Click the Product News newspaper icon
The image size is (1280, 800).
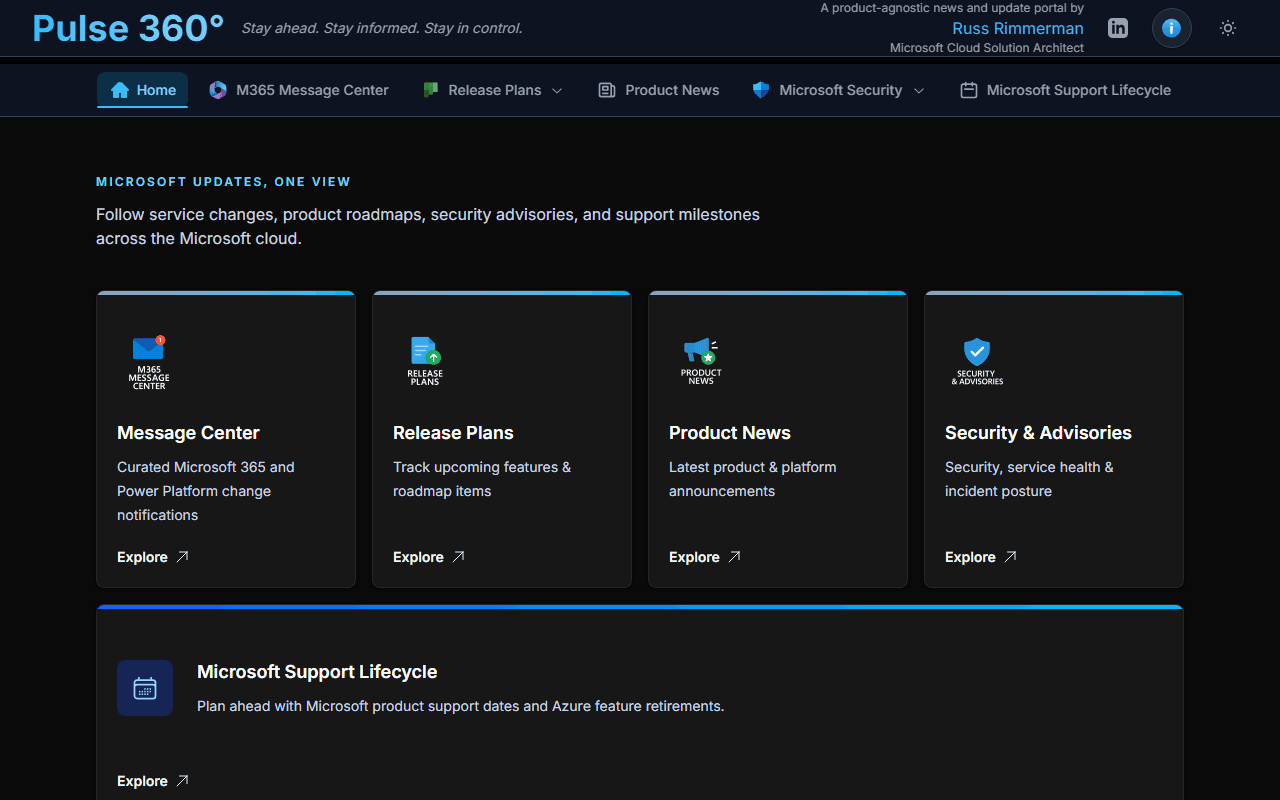(x=607, y=90)
